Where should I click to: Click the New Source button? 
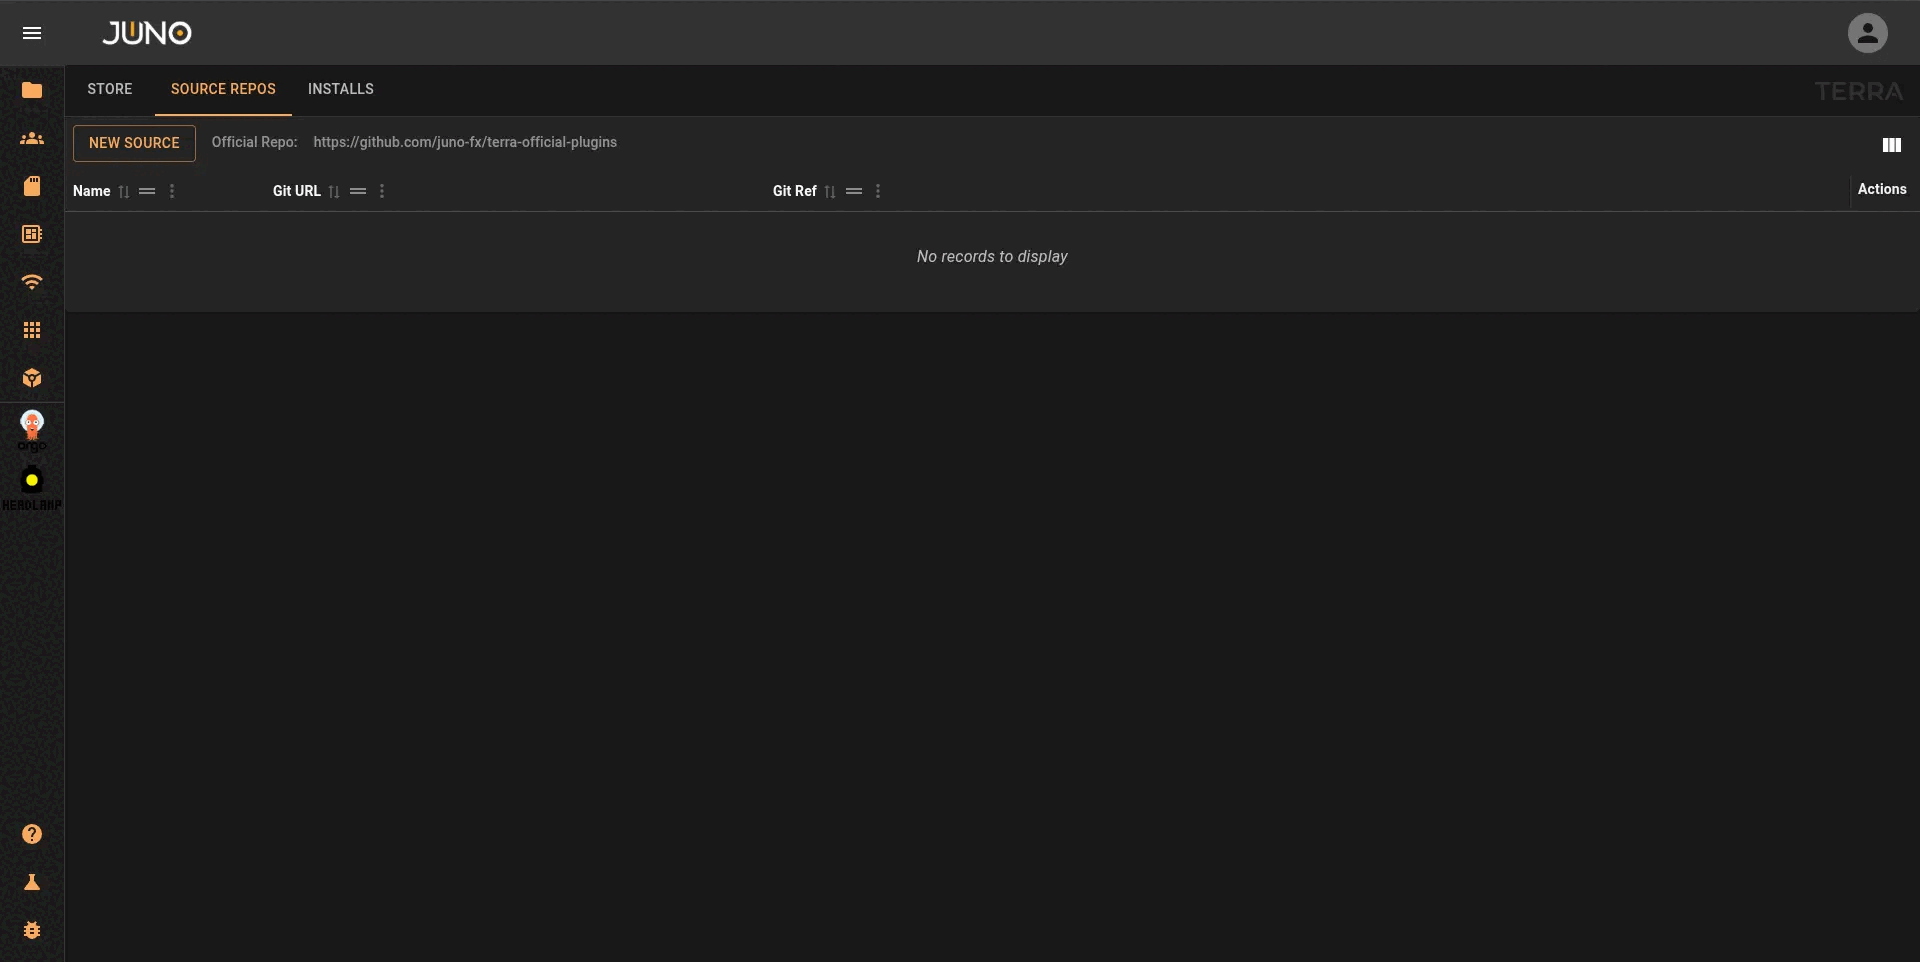click(x=134, y=143)
